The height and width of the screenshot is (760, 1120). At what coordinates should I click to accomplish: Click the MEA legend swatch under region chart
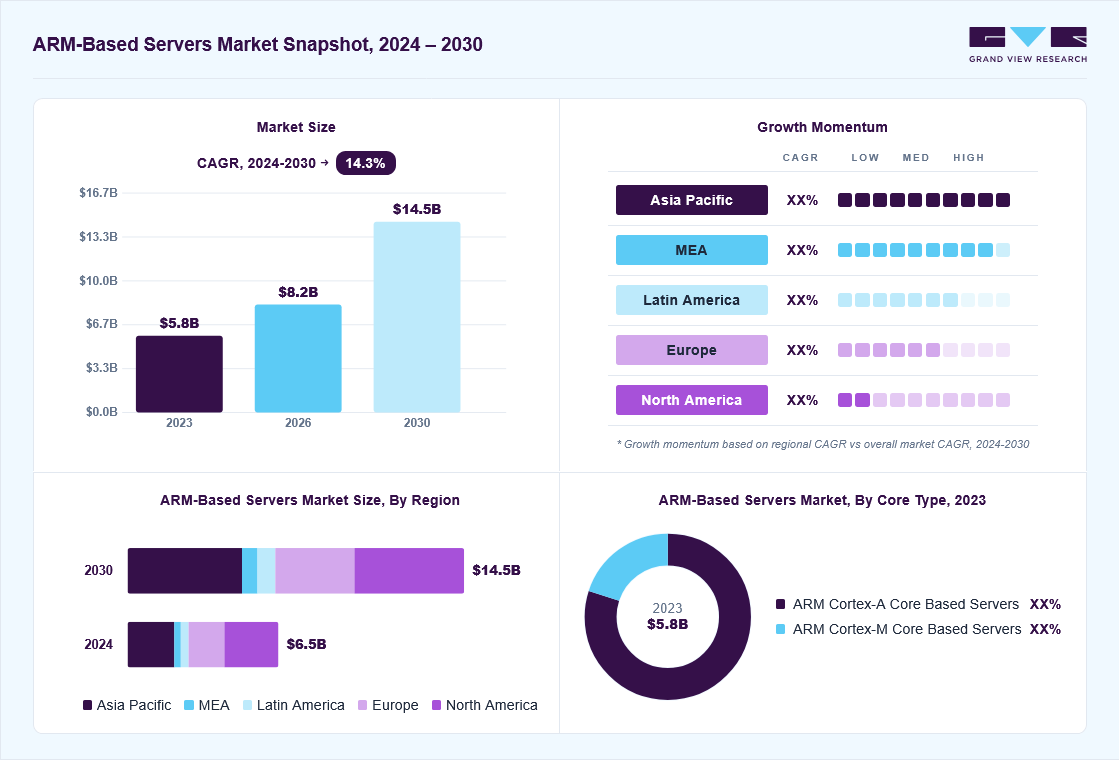tap(189, 705)
